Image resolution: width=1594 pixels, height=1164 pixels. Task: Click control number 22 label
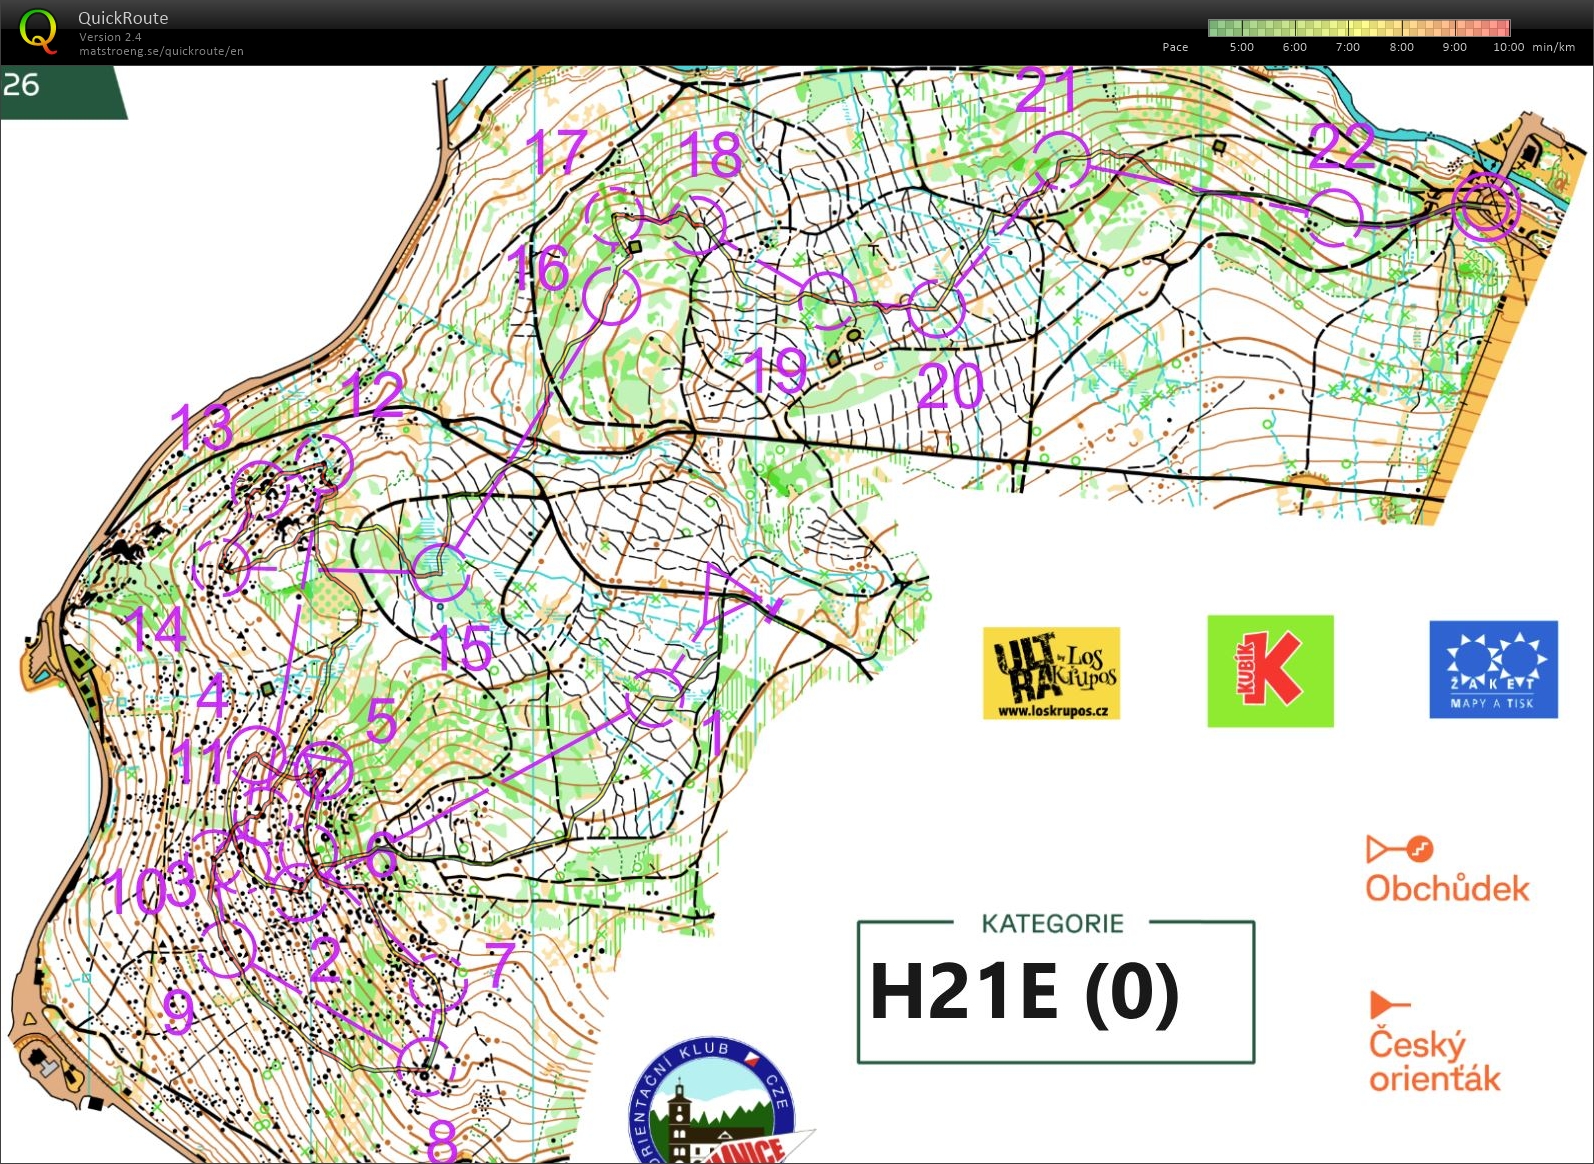[x=1342, y=146]
